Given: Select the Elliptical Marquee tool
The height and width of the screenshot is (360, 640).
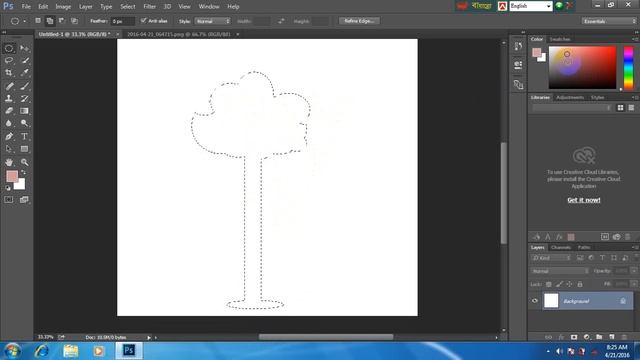Looking at the screenshot, I should 9,49.
